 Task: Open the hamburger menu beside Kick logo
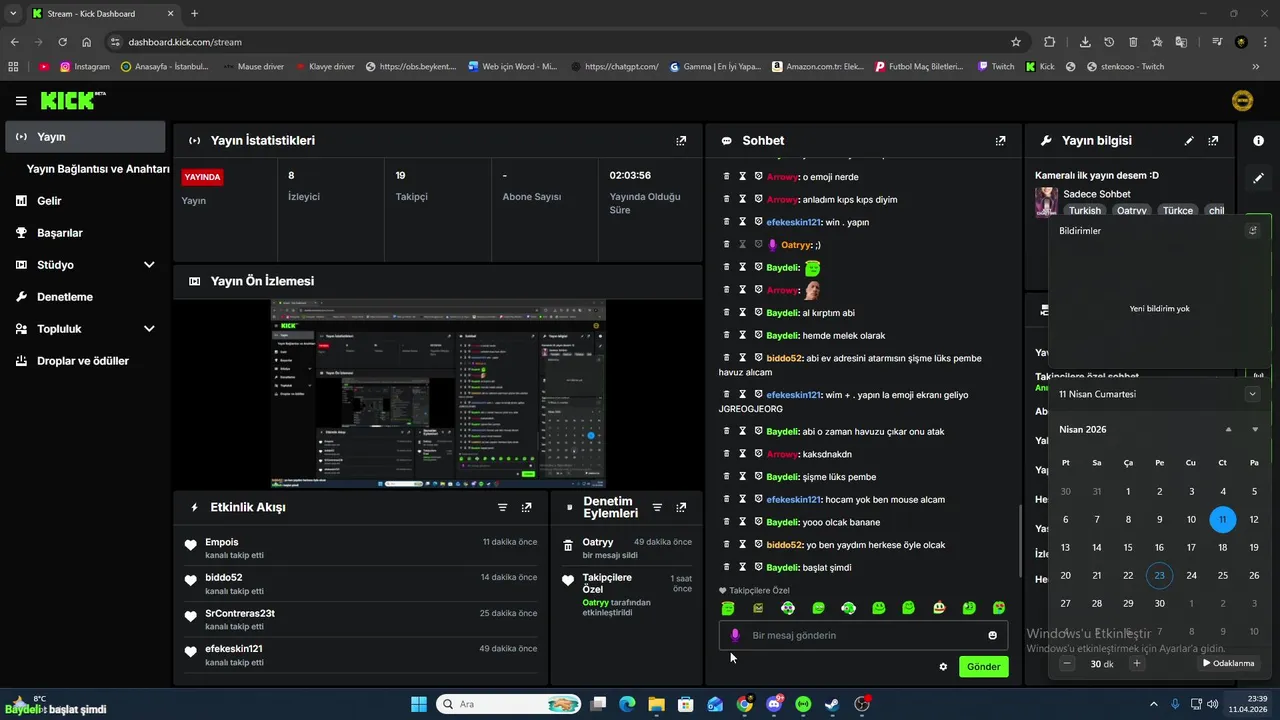(21, 100)
